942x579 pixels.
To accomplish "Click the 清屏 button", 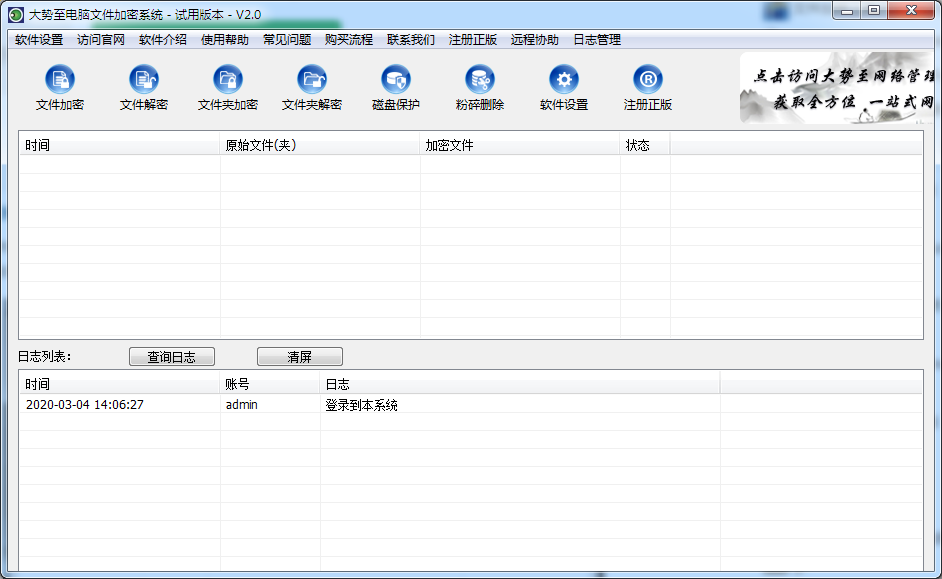I will coord(300,357).
